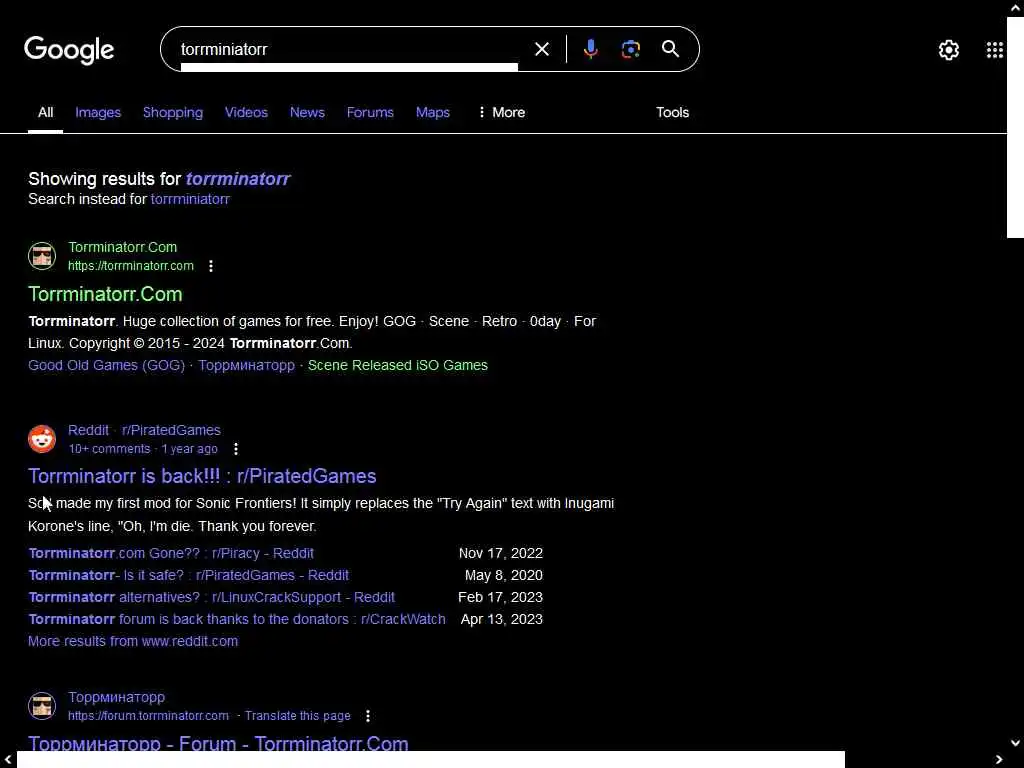Expand the More search filters menu
This screenshot has height=768, width=1024.
point(502,112)
